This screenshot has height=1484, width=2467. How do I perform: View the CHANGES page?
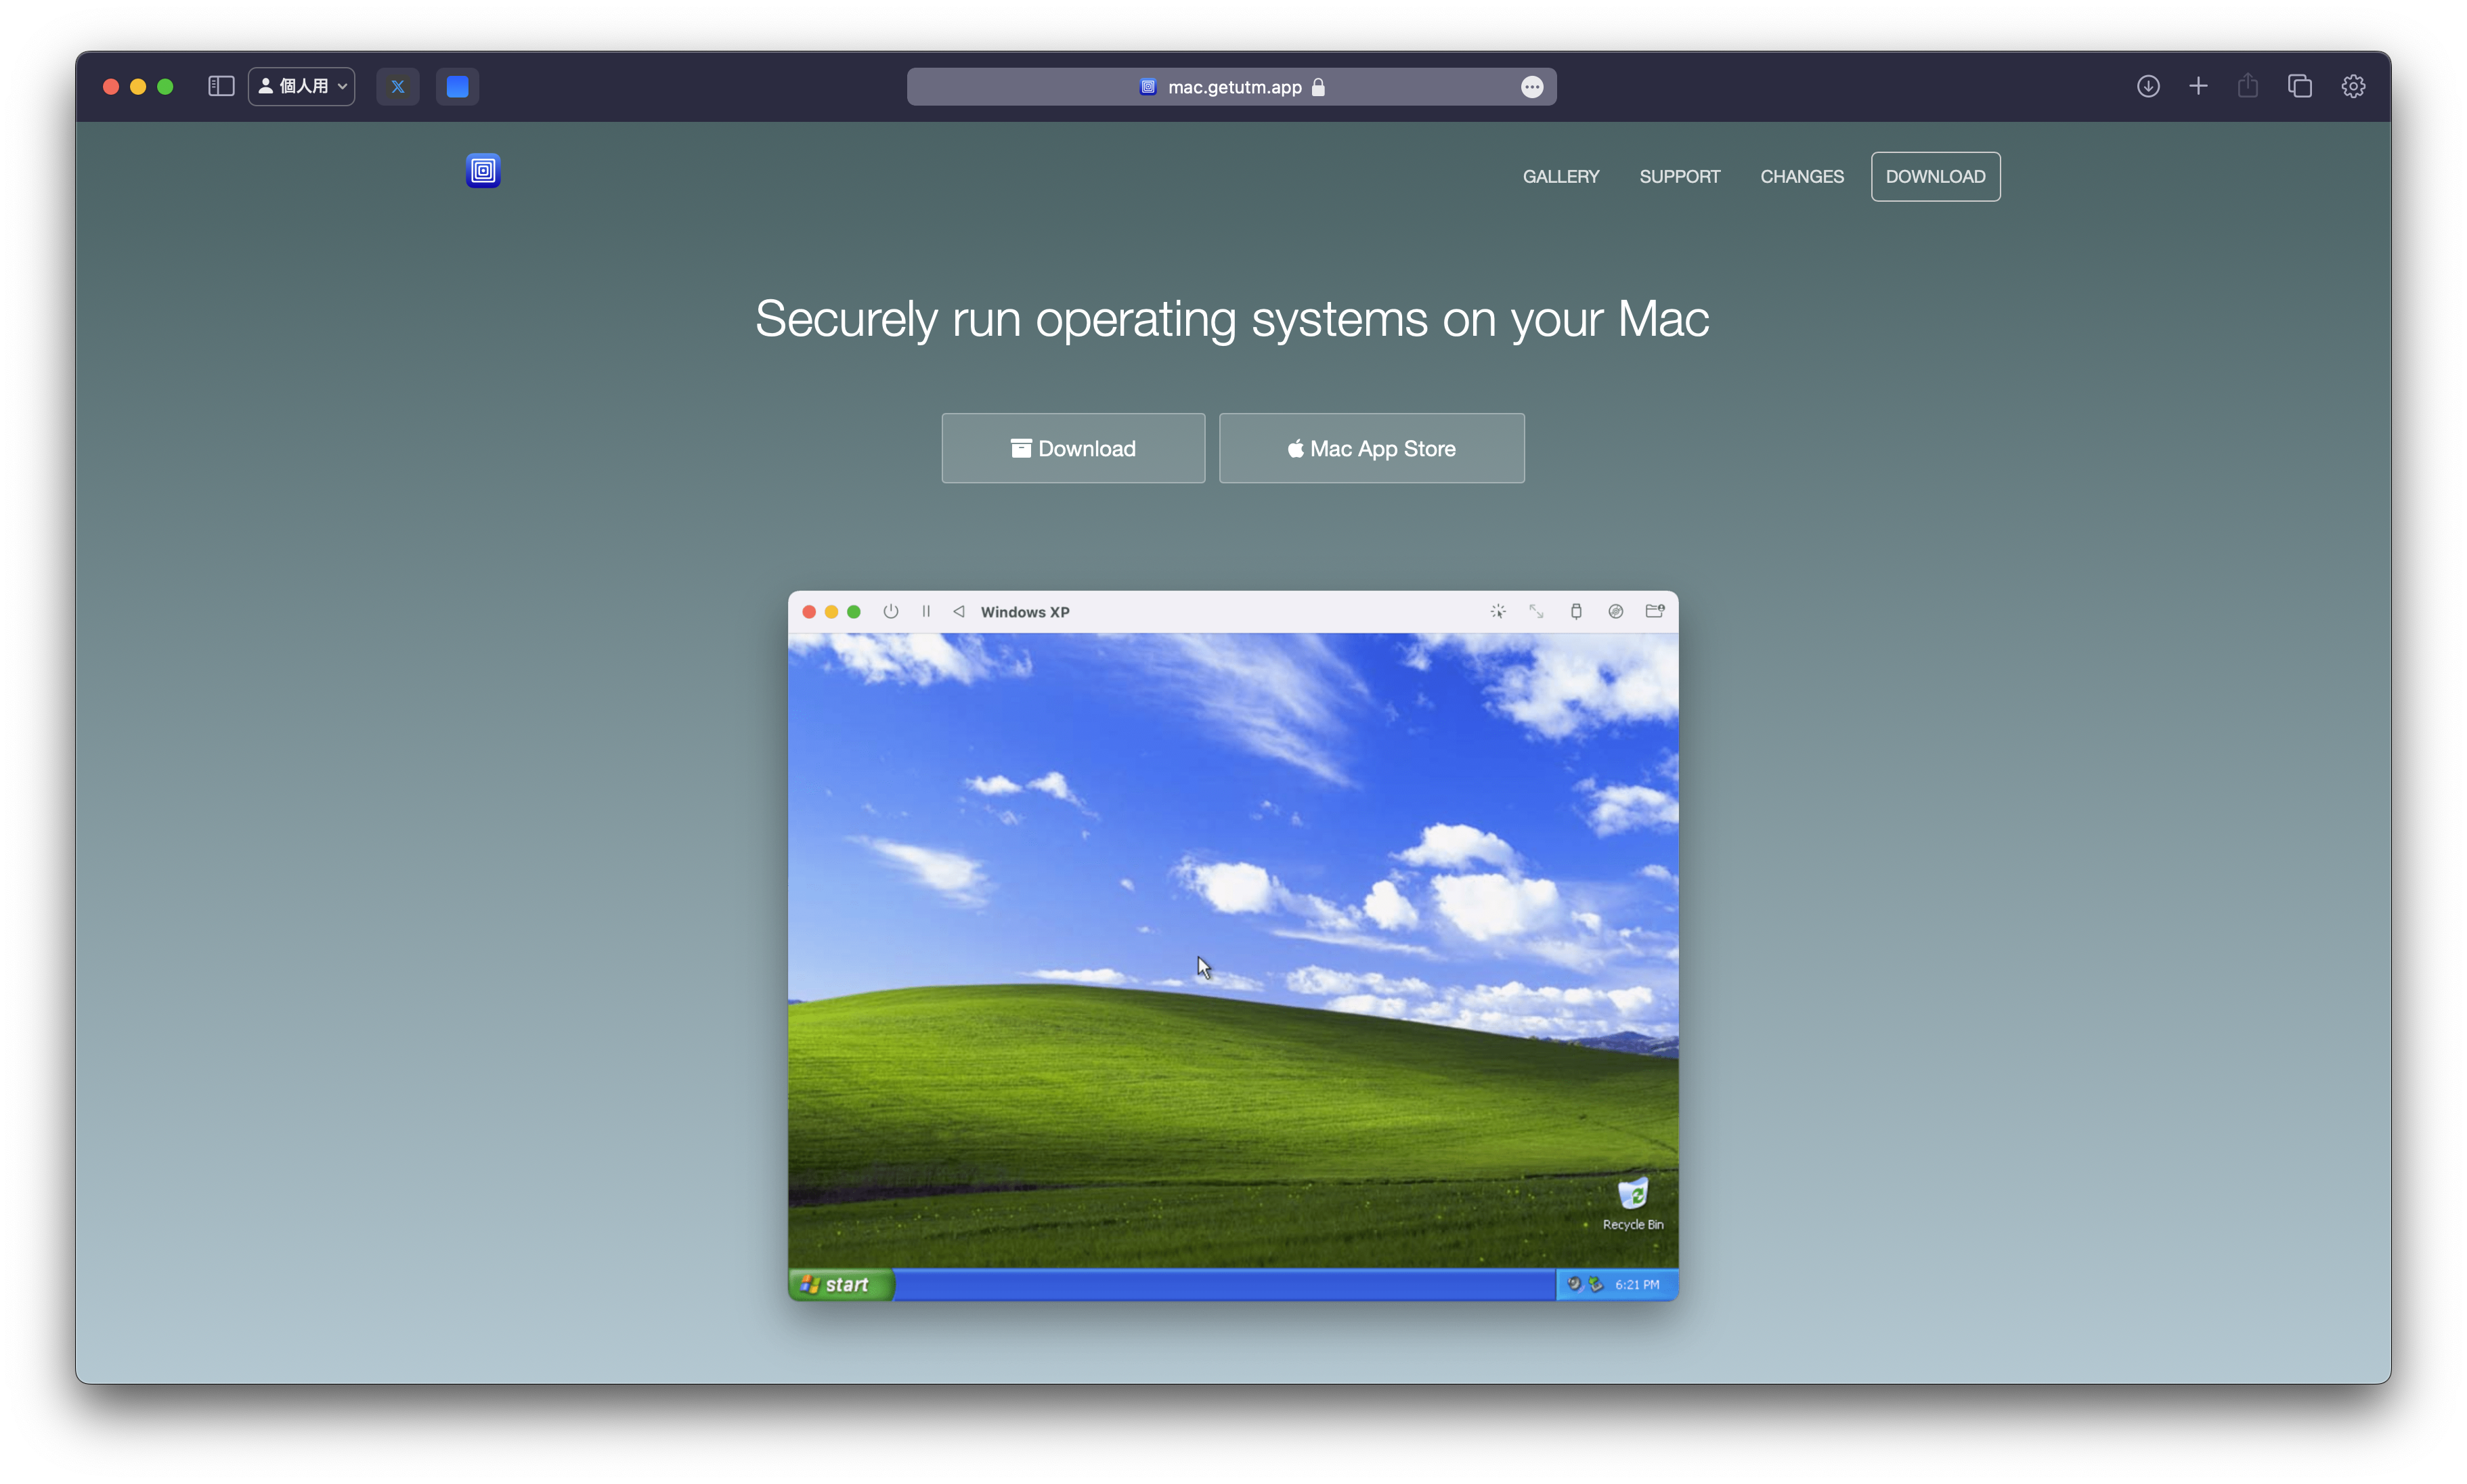[1801, 177]
